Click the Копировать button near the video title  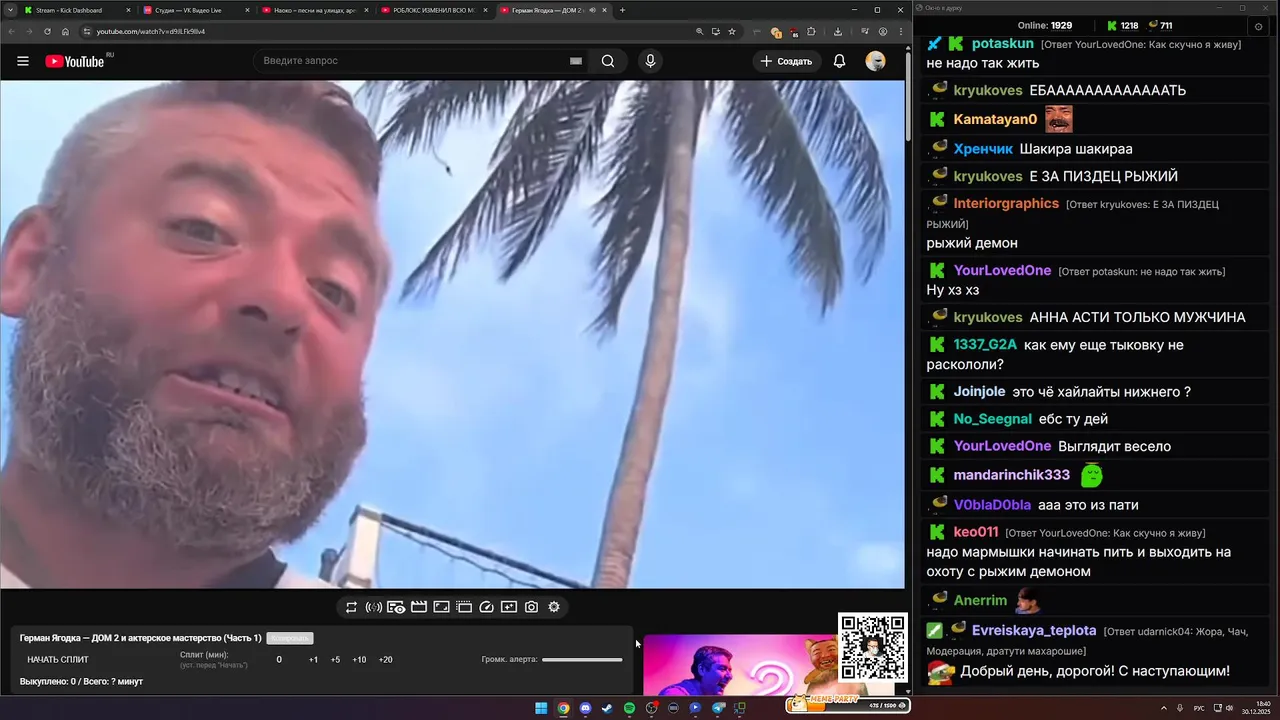click(x=290, y=638)
